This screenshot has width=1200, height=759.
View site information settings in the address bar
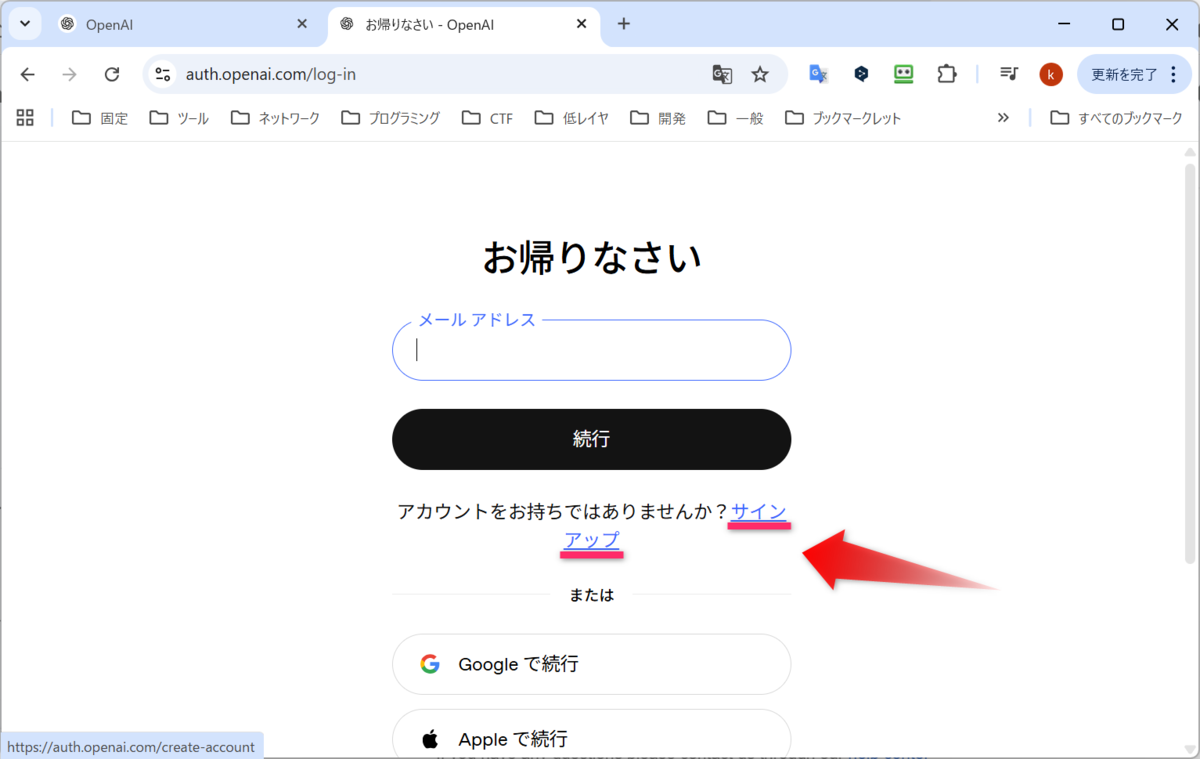[162, 73]
